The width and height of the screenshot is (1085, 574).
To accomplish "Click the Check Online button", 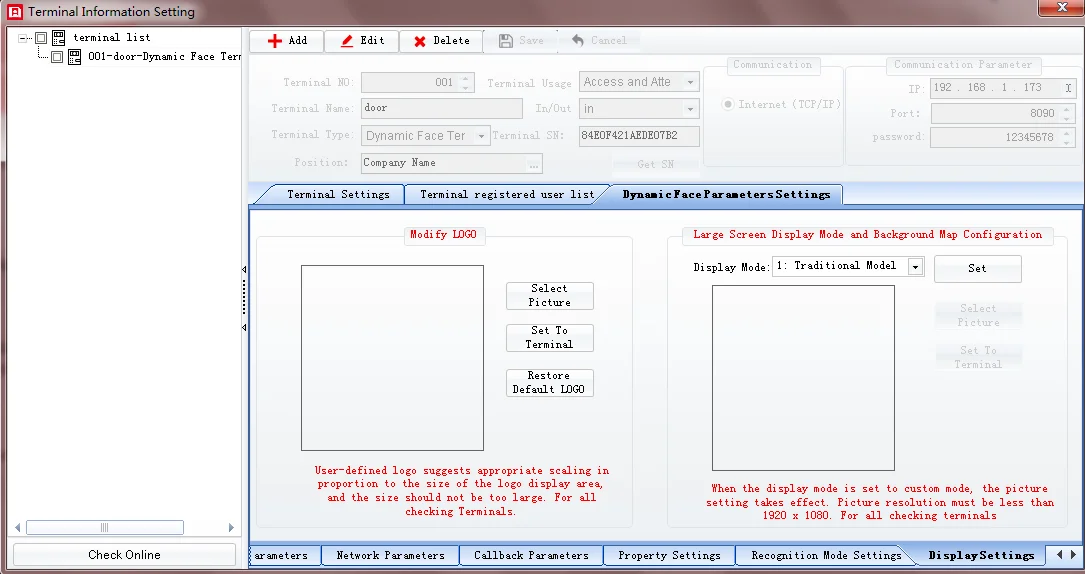I will click(x=124, y=554).
